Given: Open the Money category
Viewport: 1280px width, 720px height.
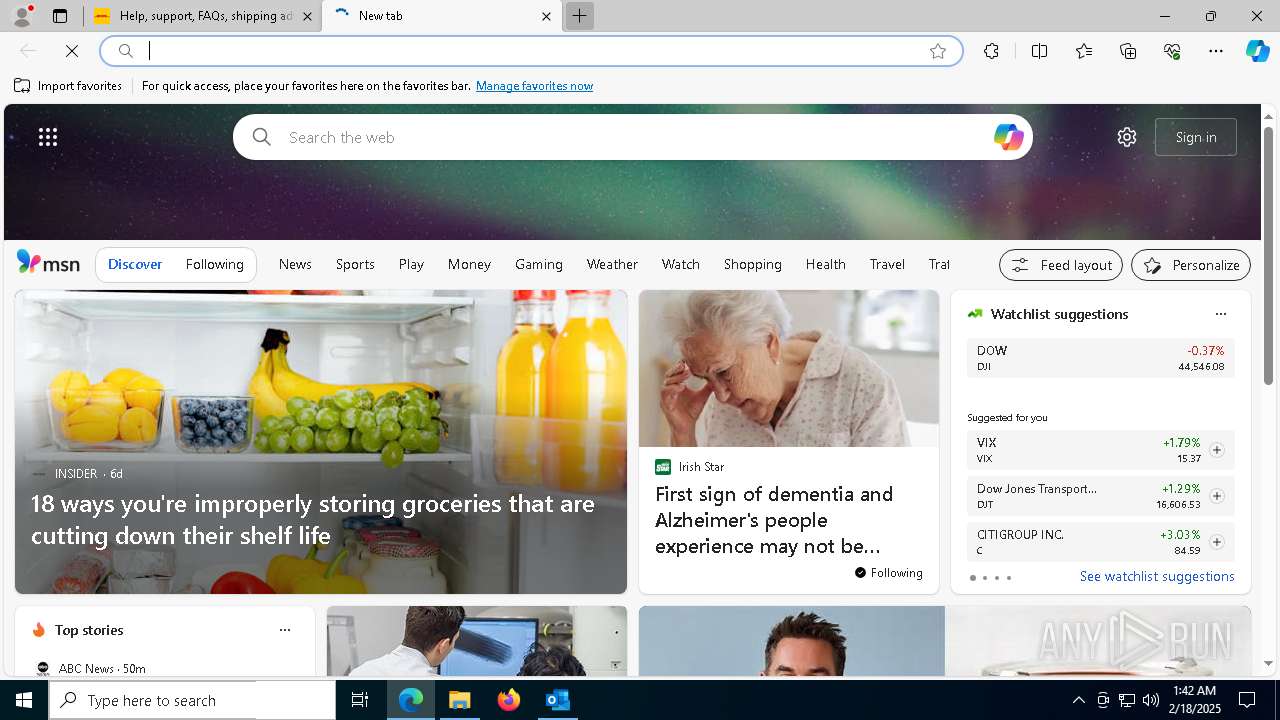Looking at the screenshot, I should tap(469, 264).
